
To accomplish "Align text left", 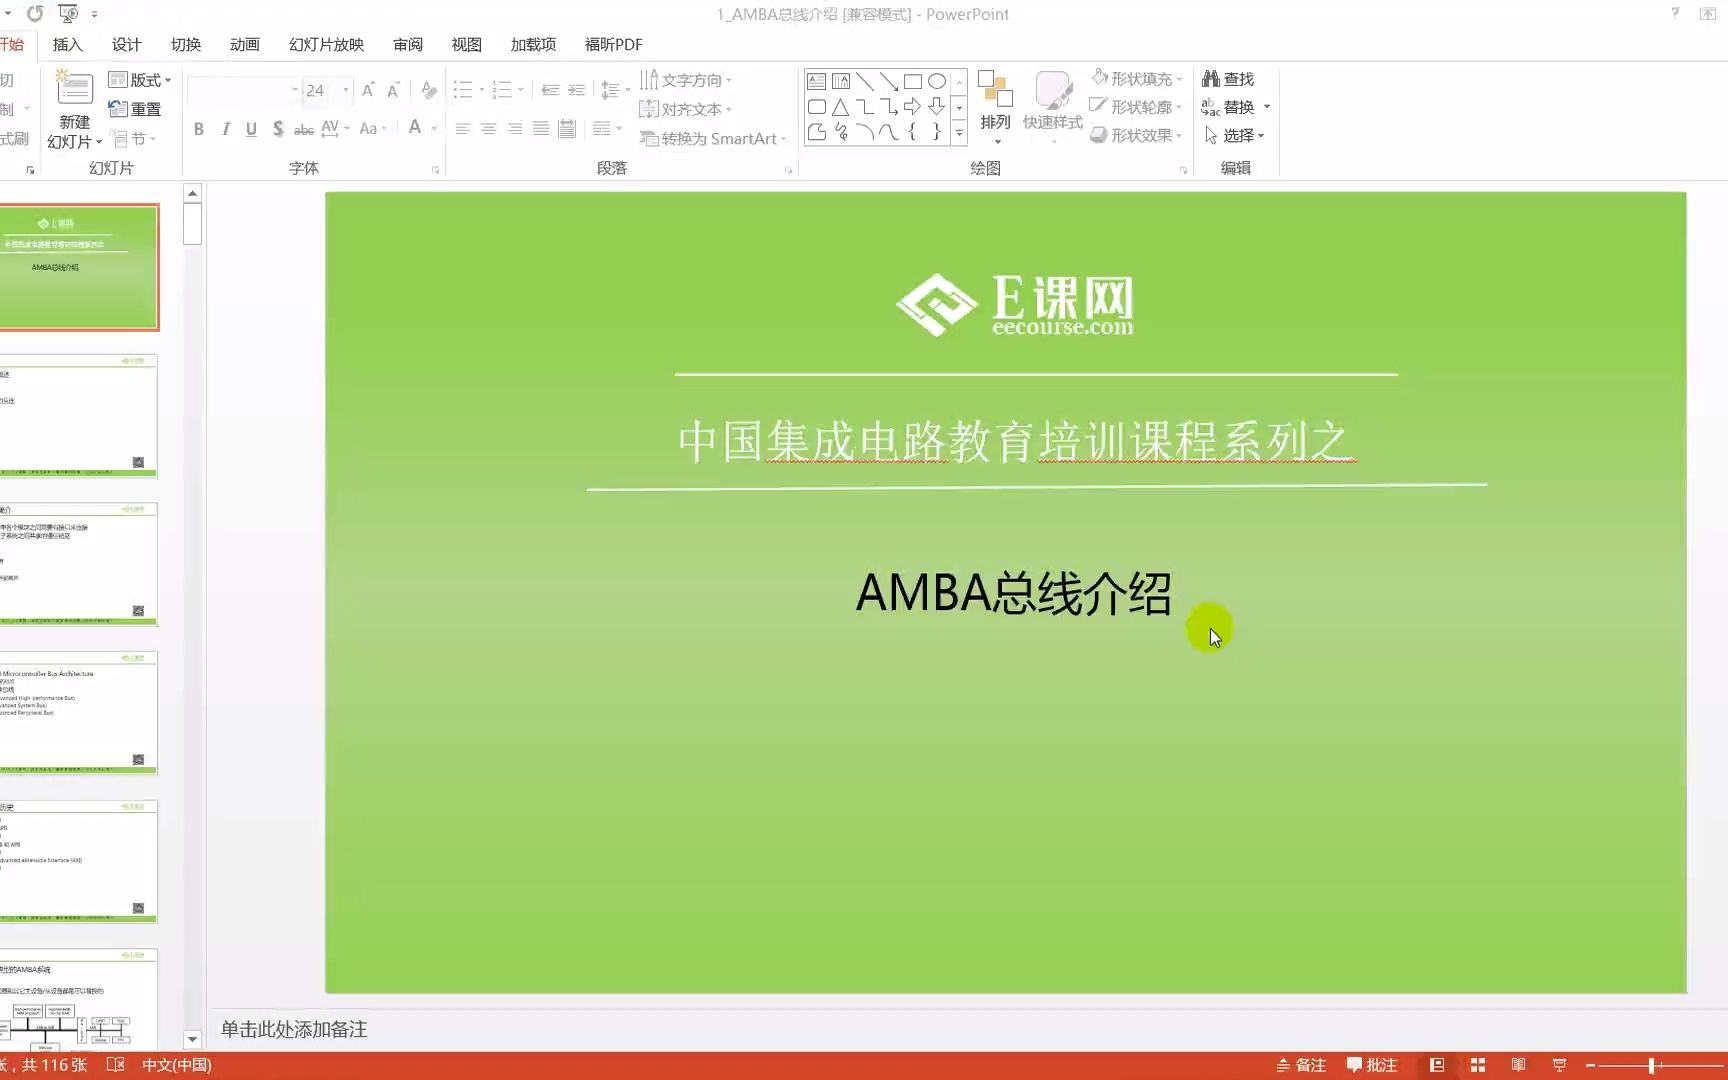I will point(462,129).
